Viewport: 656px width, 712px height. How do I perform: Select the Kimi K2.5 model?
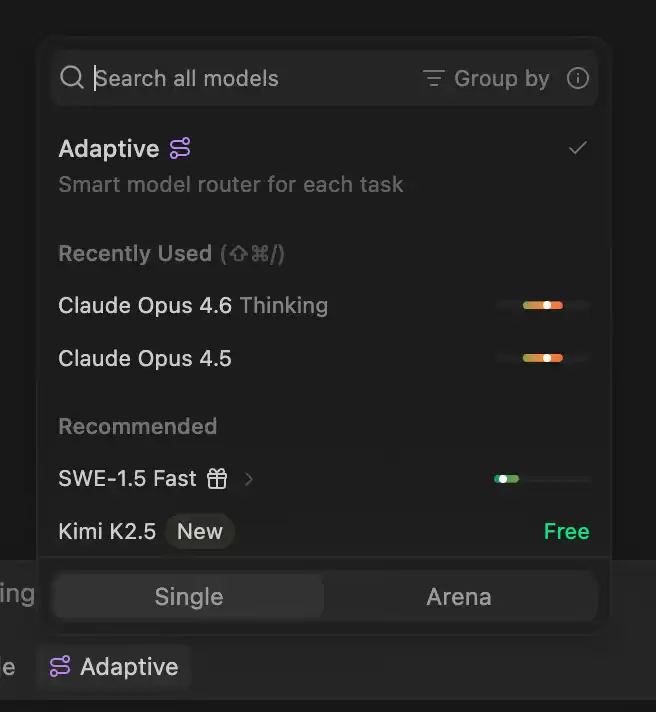point(324,531)
